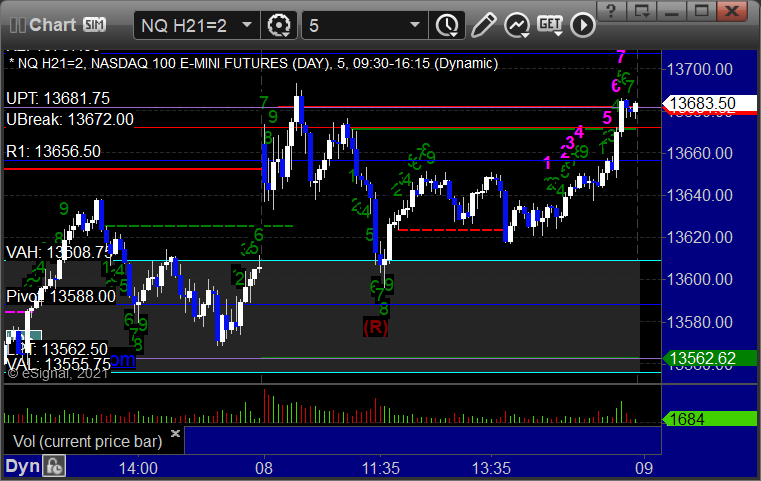The height and width of the screenshot is (481, 761).
Task: Click the R1: 13656.50 level label
Action: tap(53, 151)
